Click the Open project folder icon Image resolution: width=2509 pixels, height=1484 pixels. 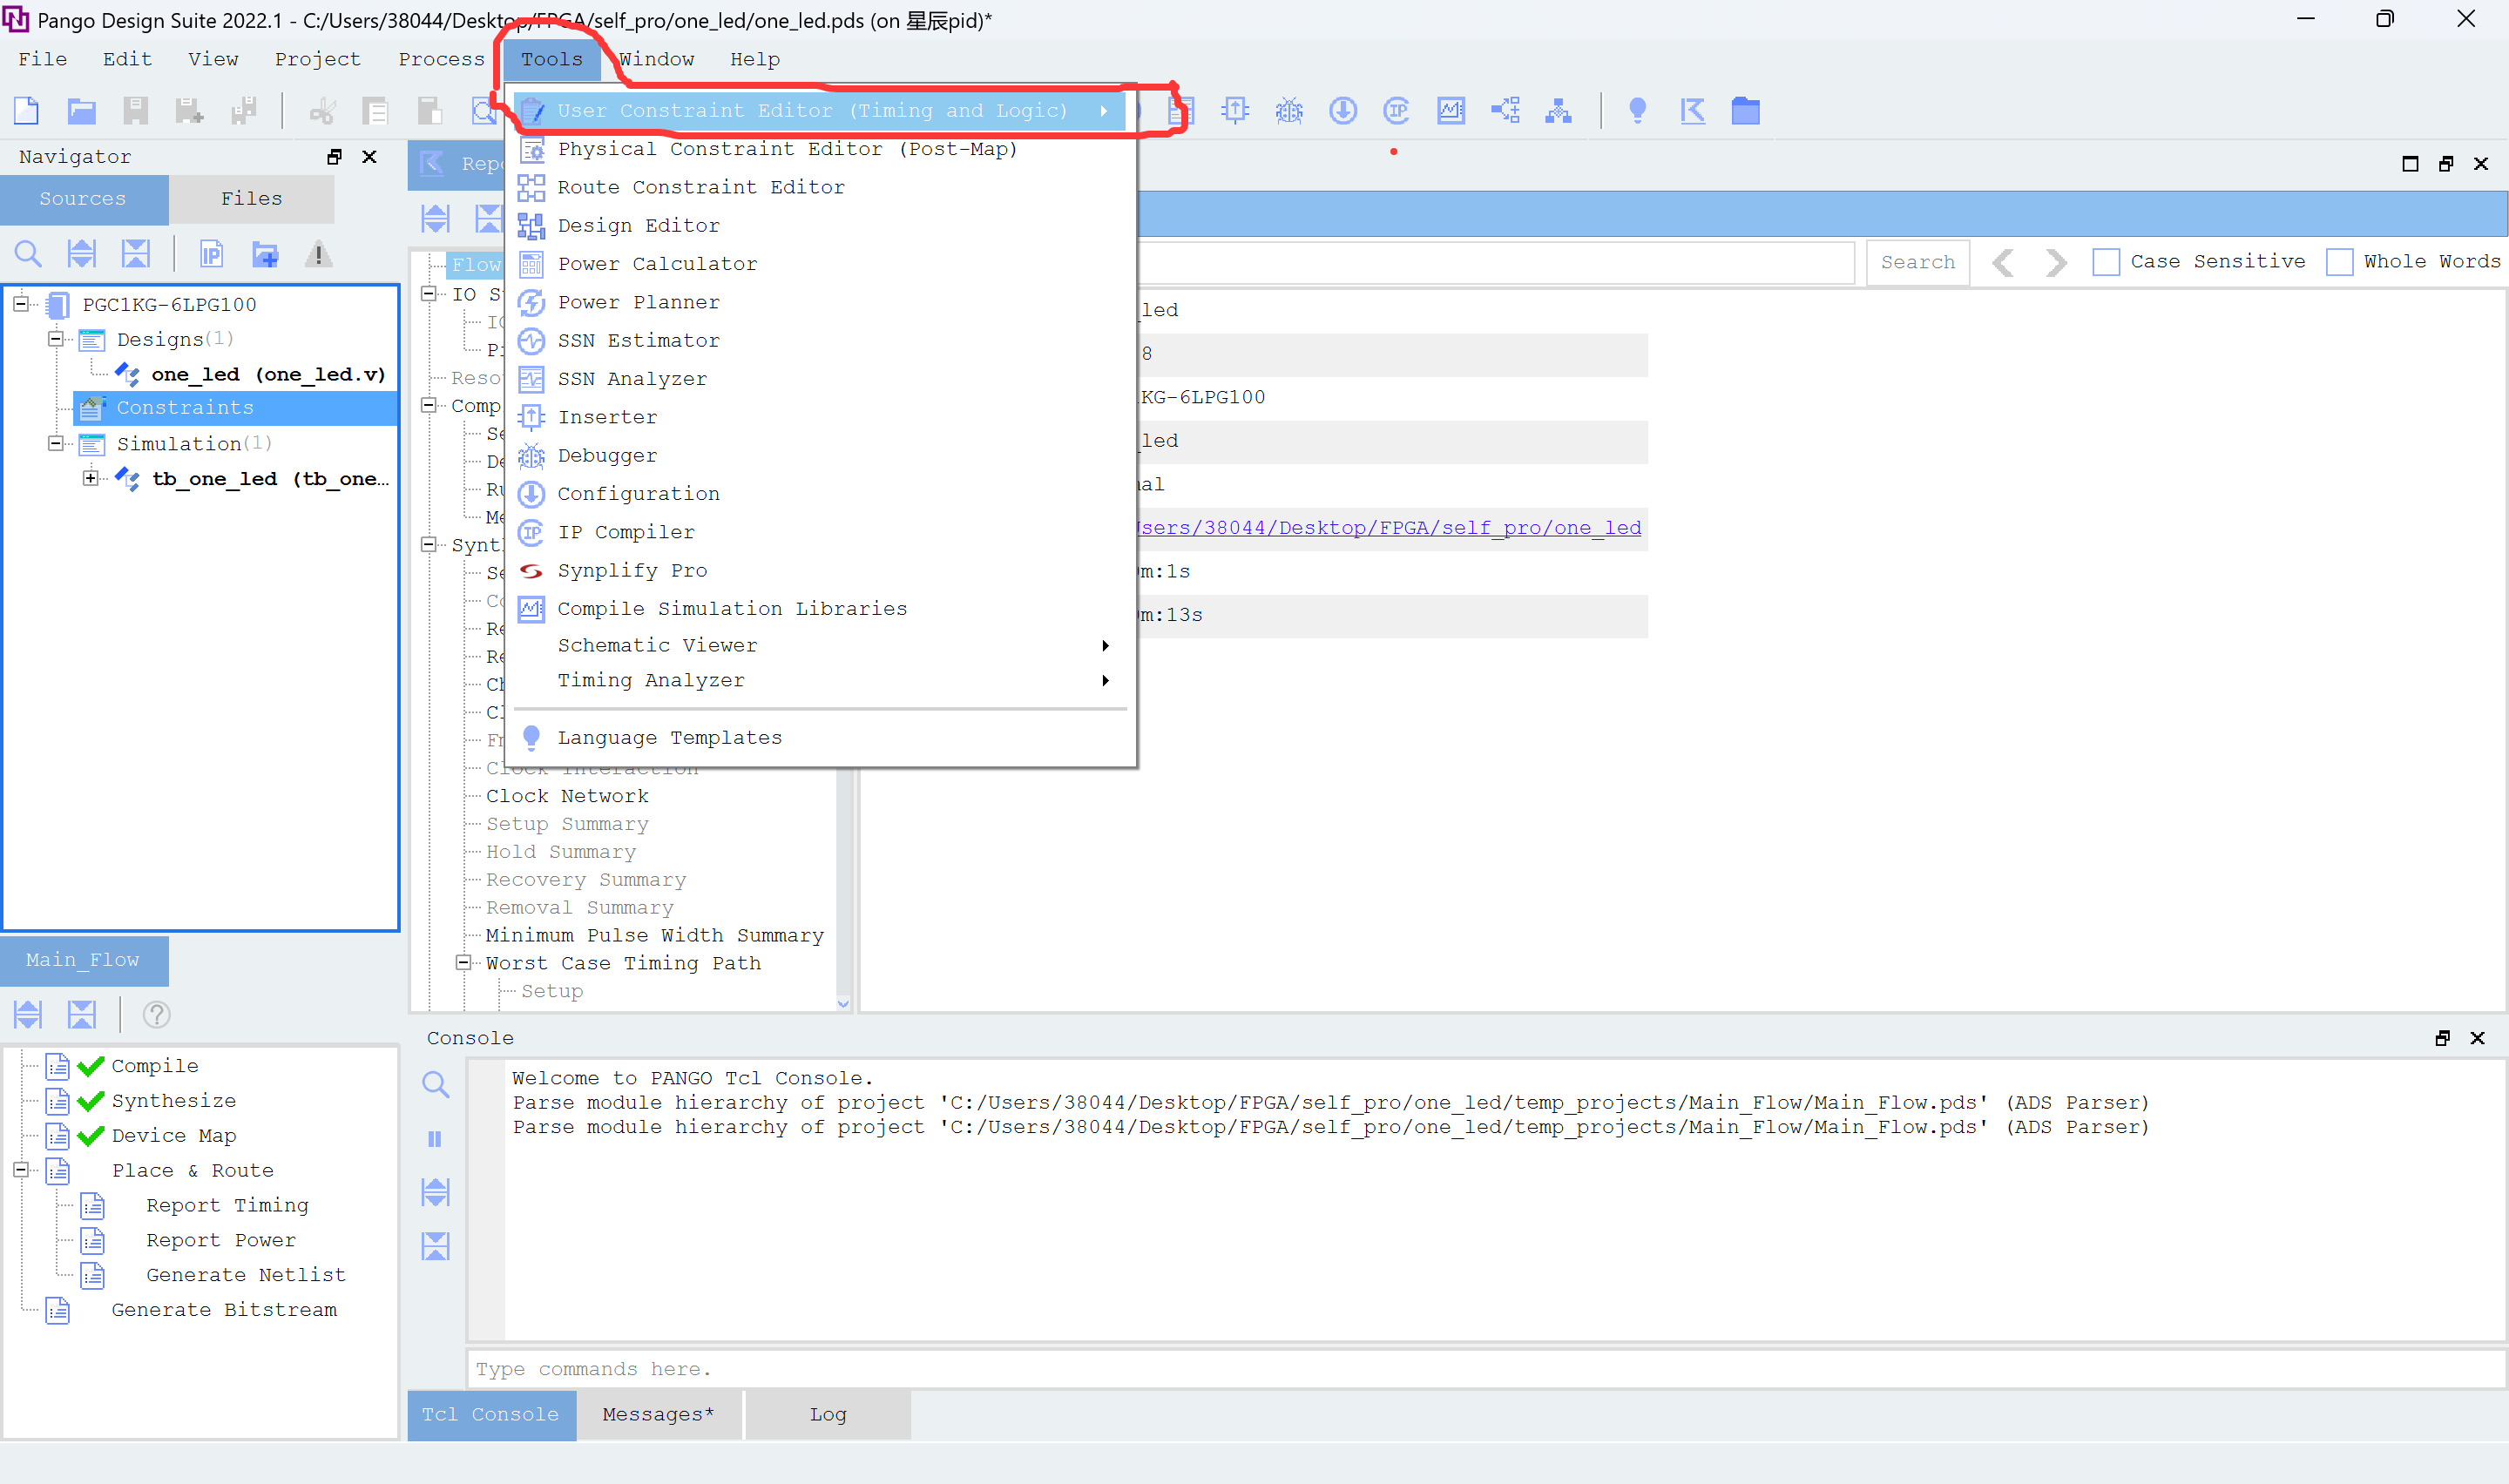(x=81, y=110)
